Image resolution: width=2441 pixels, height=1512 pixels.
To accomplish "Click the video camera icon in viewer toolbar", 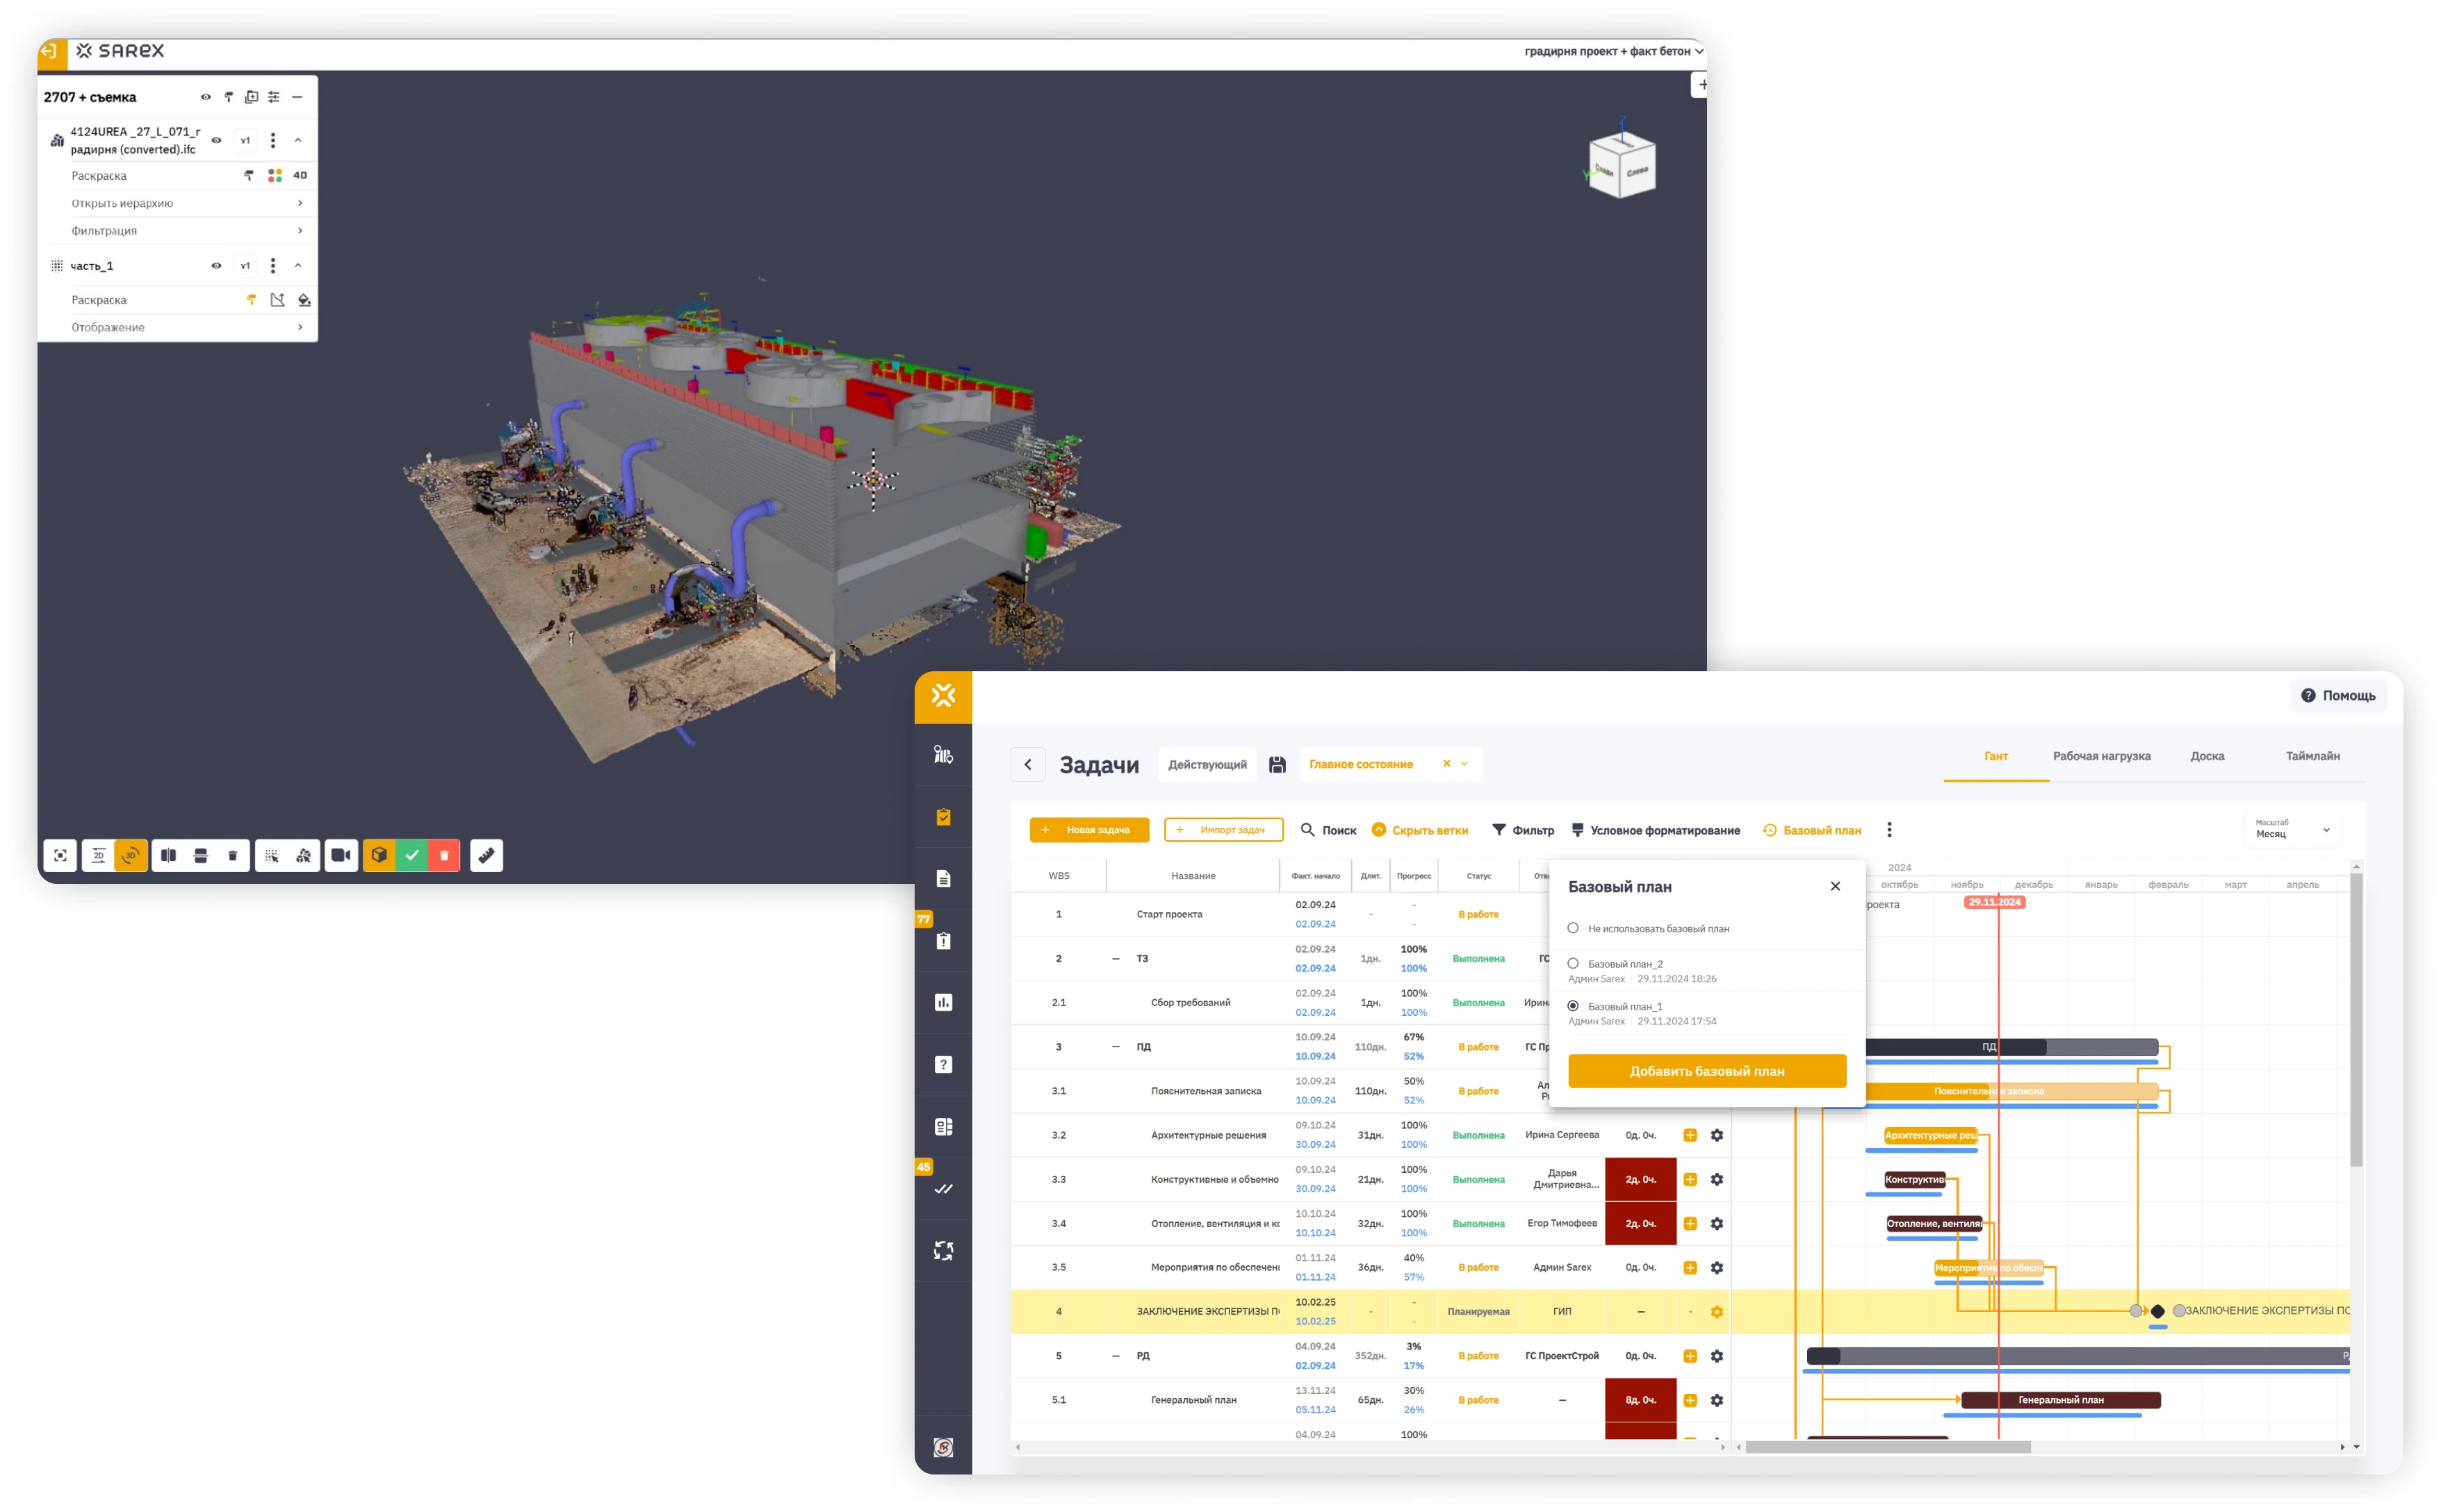I will click(x=341, y=855).
